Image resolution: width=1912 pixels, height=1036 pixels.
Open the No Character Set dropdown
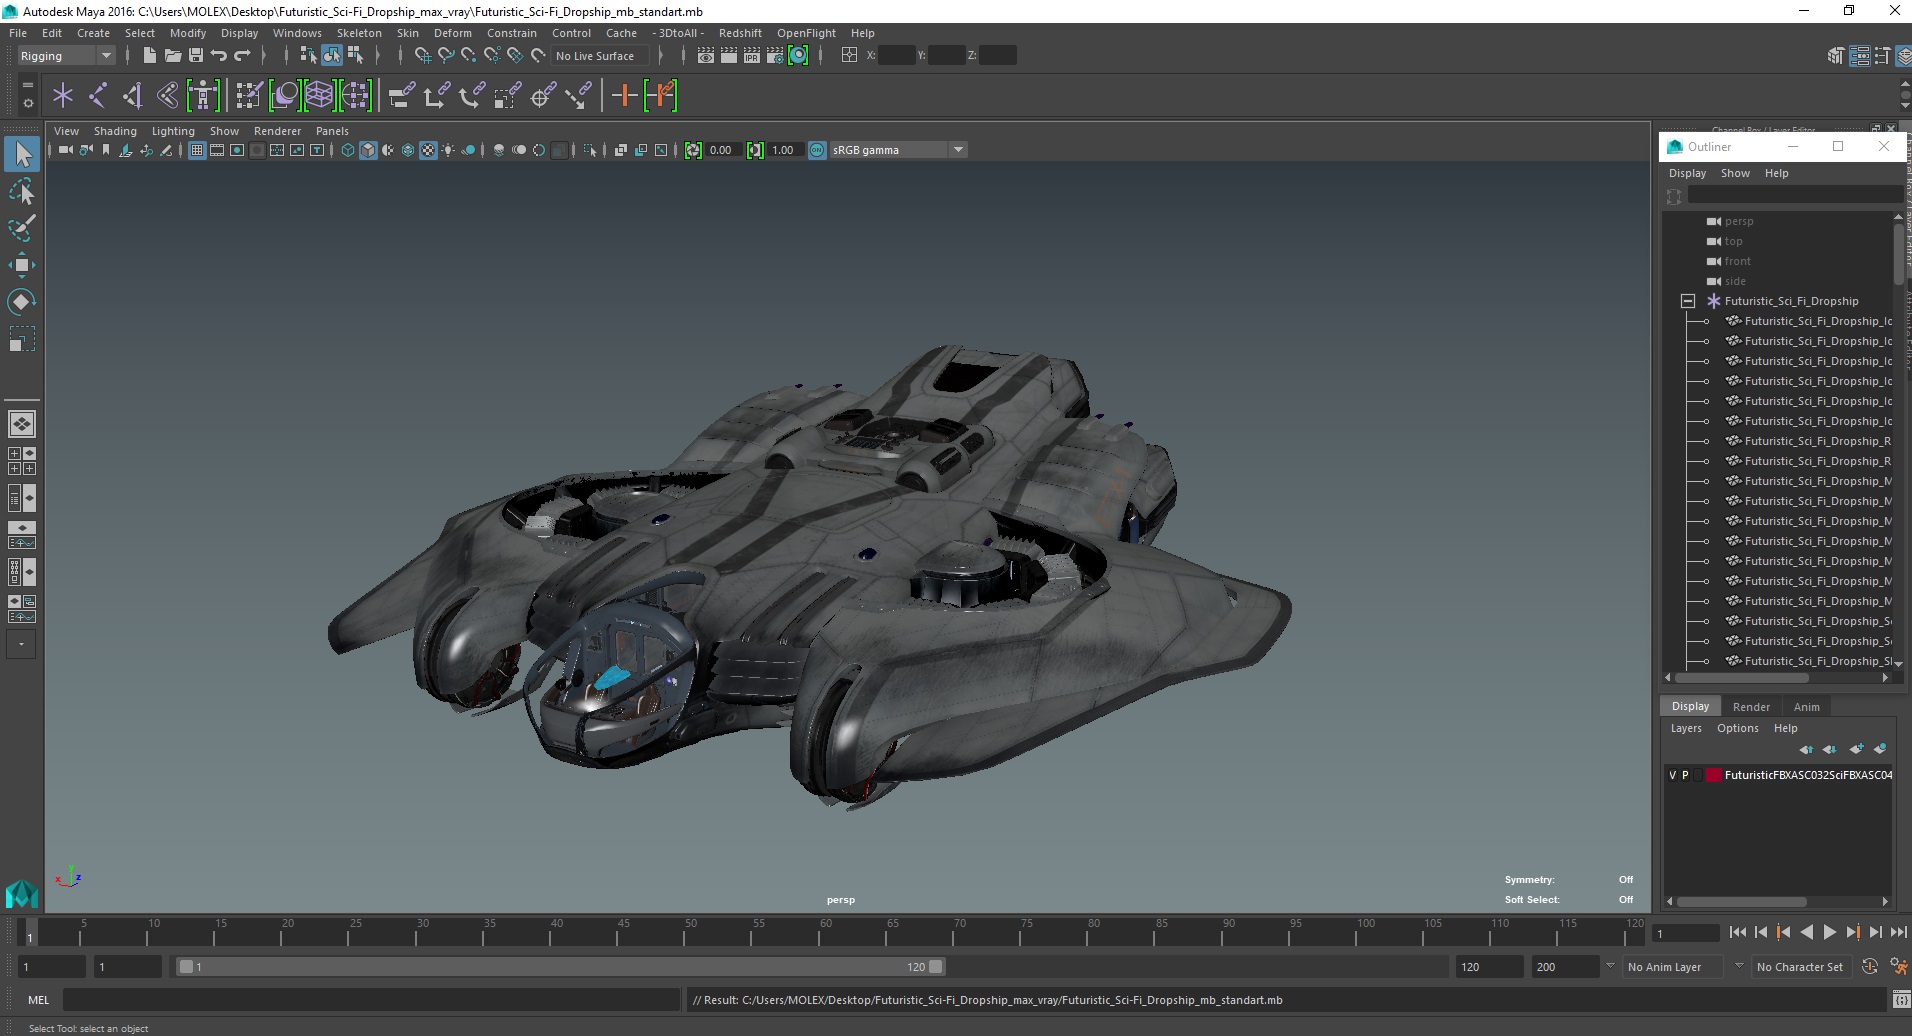pyautogui.click(x=1800, y=967)
